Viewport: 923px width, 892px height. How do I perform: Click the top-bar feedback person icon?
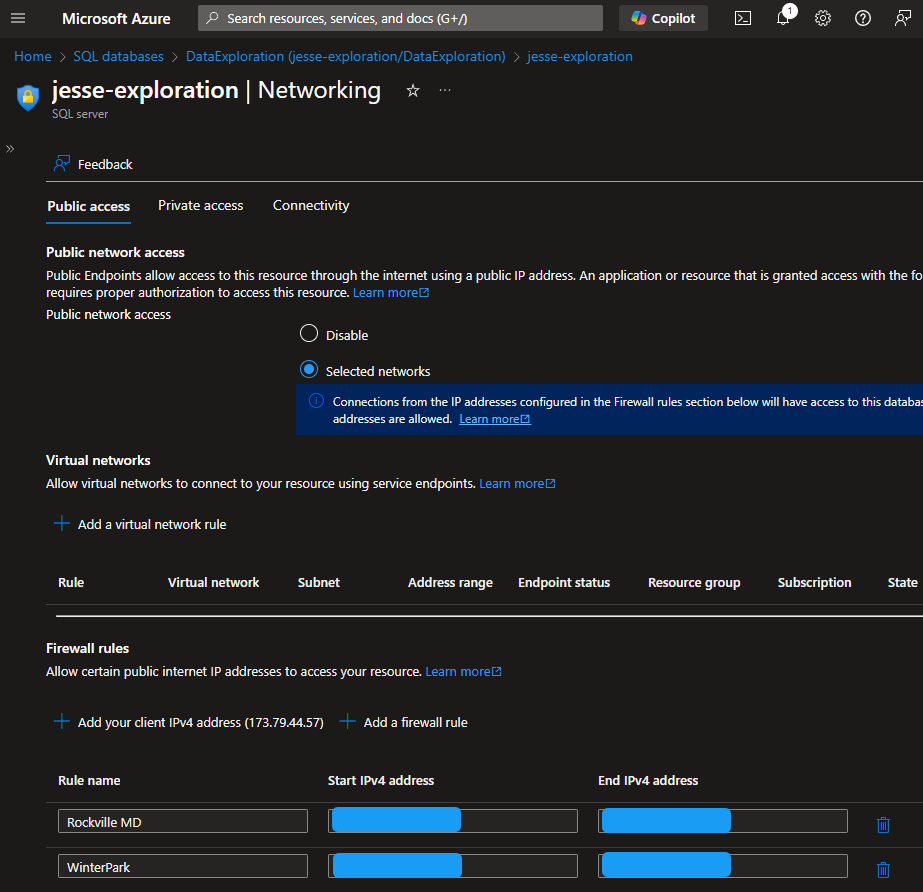coord(902,18)
